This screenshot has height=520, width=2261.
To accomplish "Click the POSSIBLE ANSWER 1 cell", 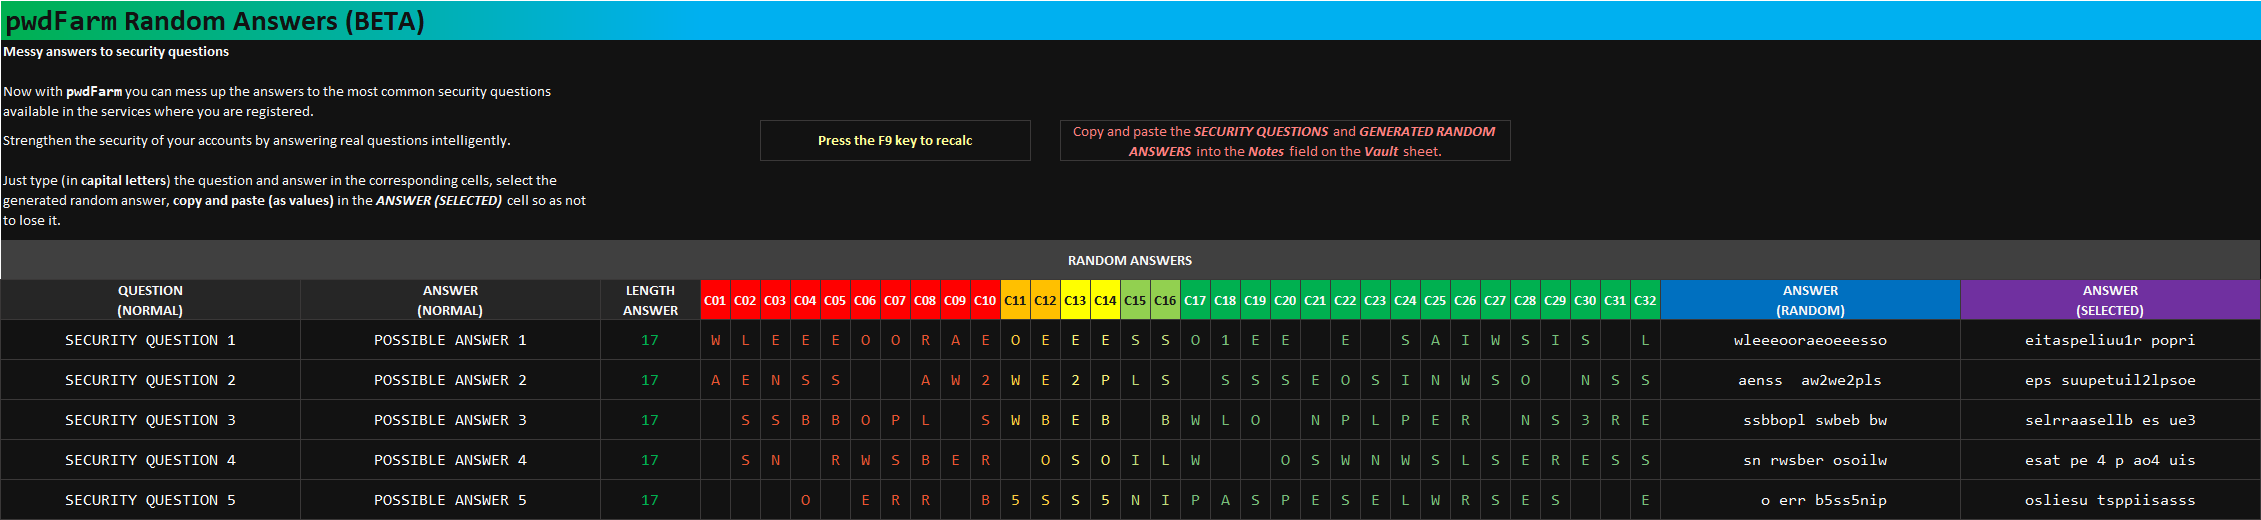I will (450, 340).
